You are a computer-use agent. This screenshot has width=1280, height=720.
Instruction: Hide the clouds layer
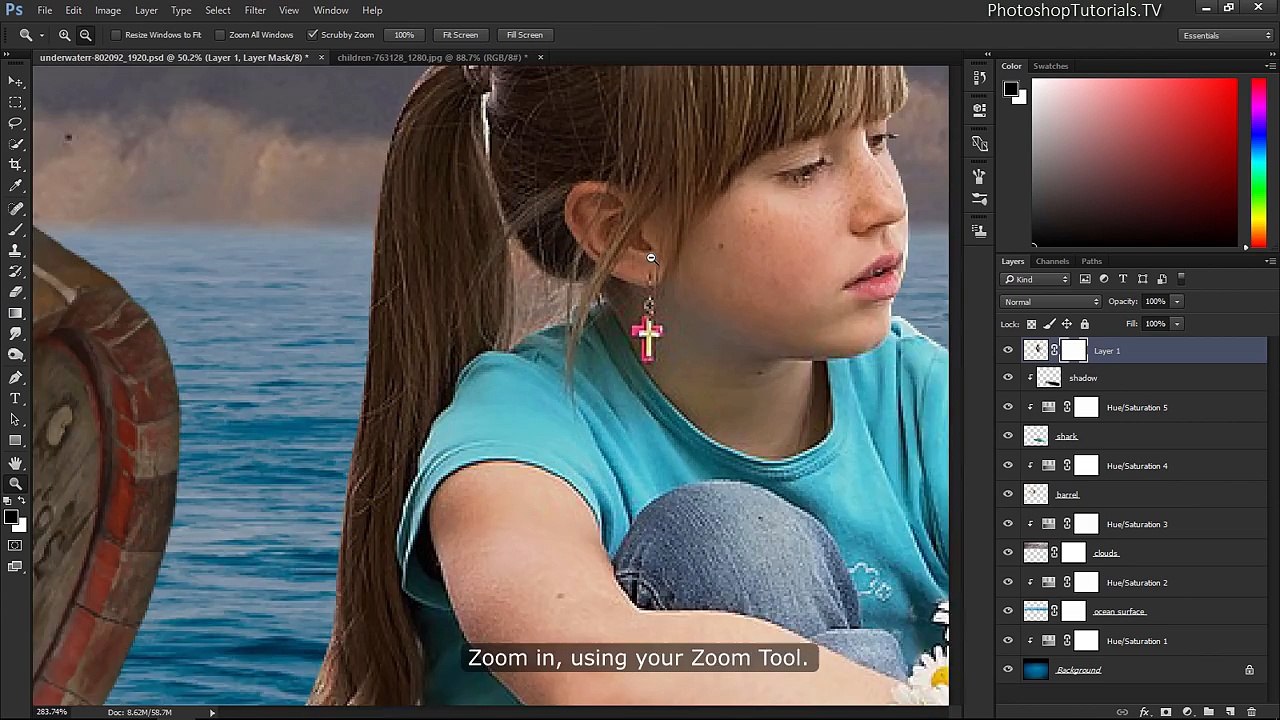tap(1008, 553)
